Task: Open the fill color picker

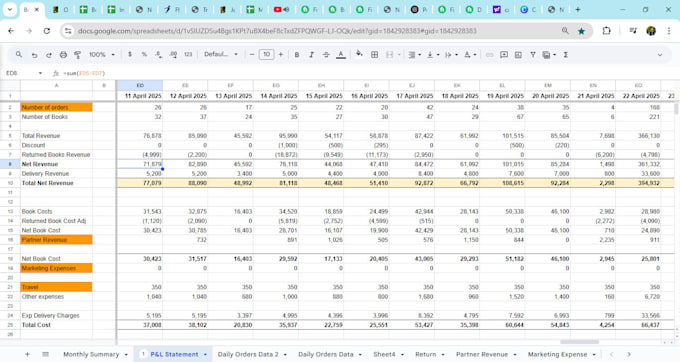Action: [x=359, y=54]
